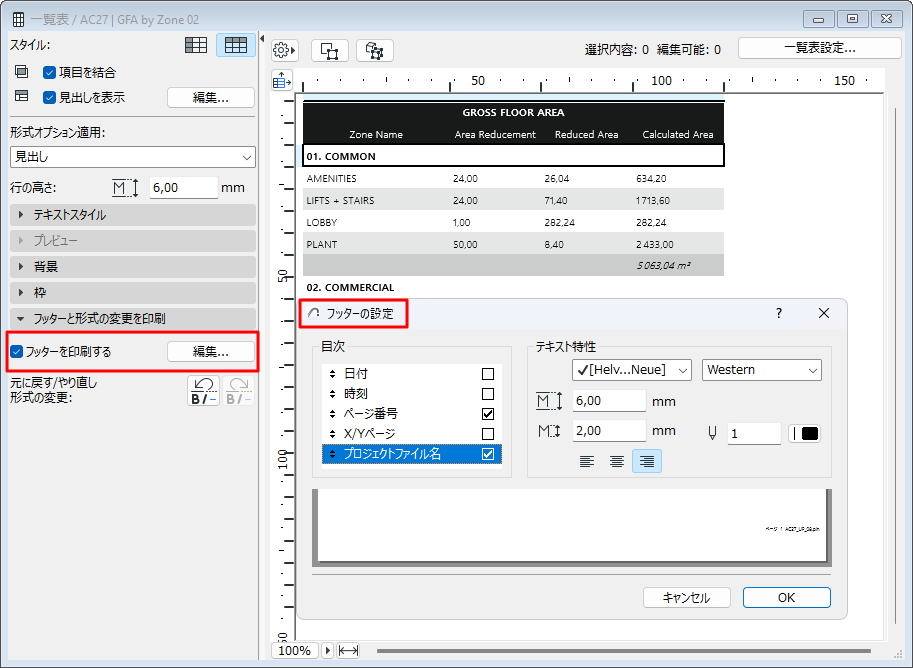
Task: Click the LOBBY zone cell
Action: coord(321,222)
